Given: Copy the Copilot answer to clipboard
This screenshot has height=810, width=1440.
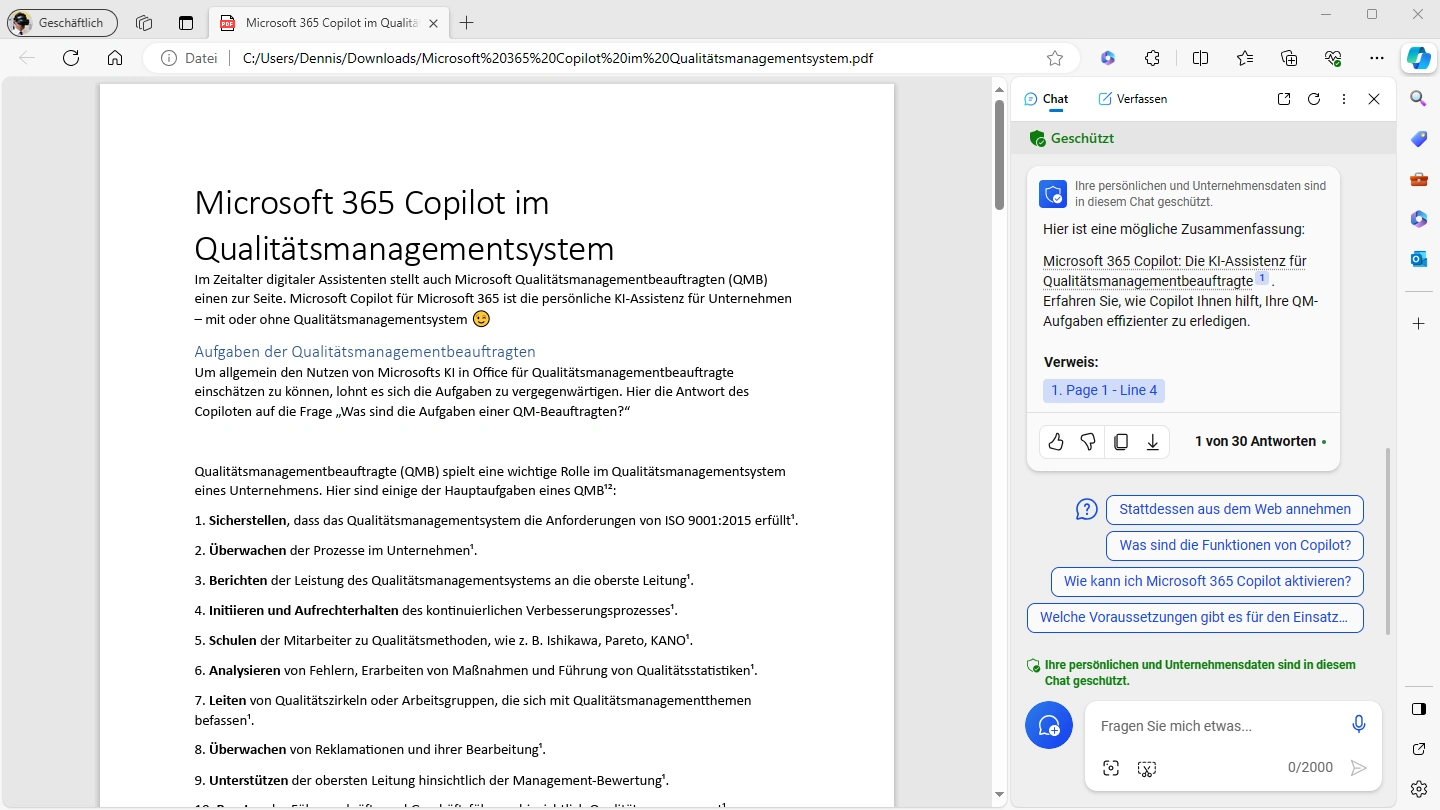Looking at the screenshot, I should click(1121, 442).
